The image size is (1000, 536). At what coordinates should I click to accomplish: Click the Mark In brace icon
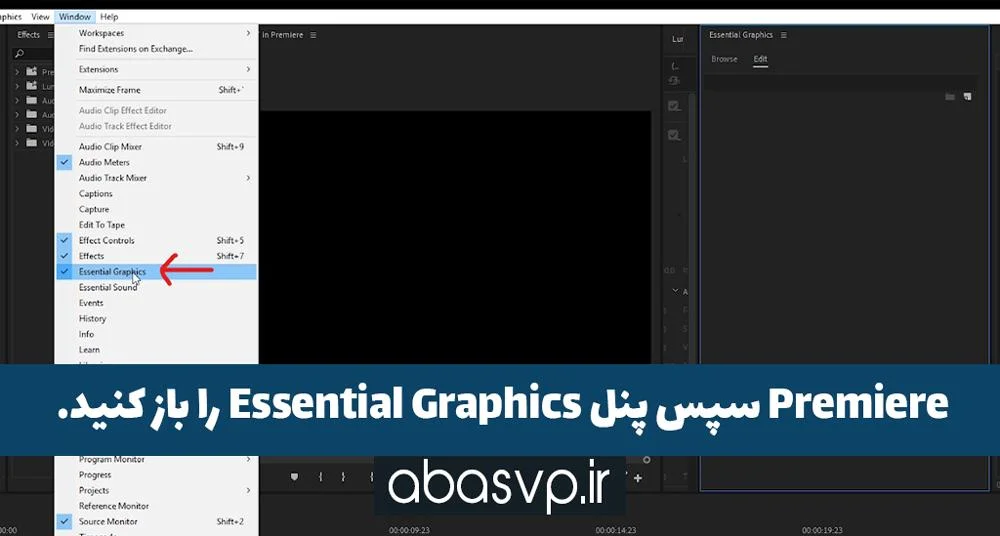click(x=321, y=477)
